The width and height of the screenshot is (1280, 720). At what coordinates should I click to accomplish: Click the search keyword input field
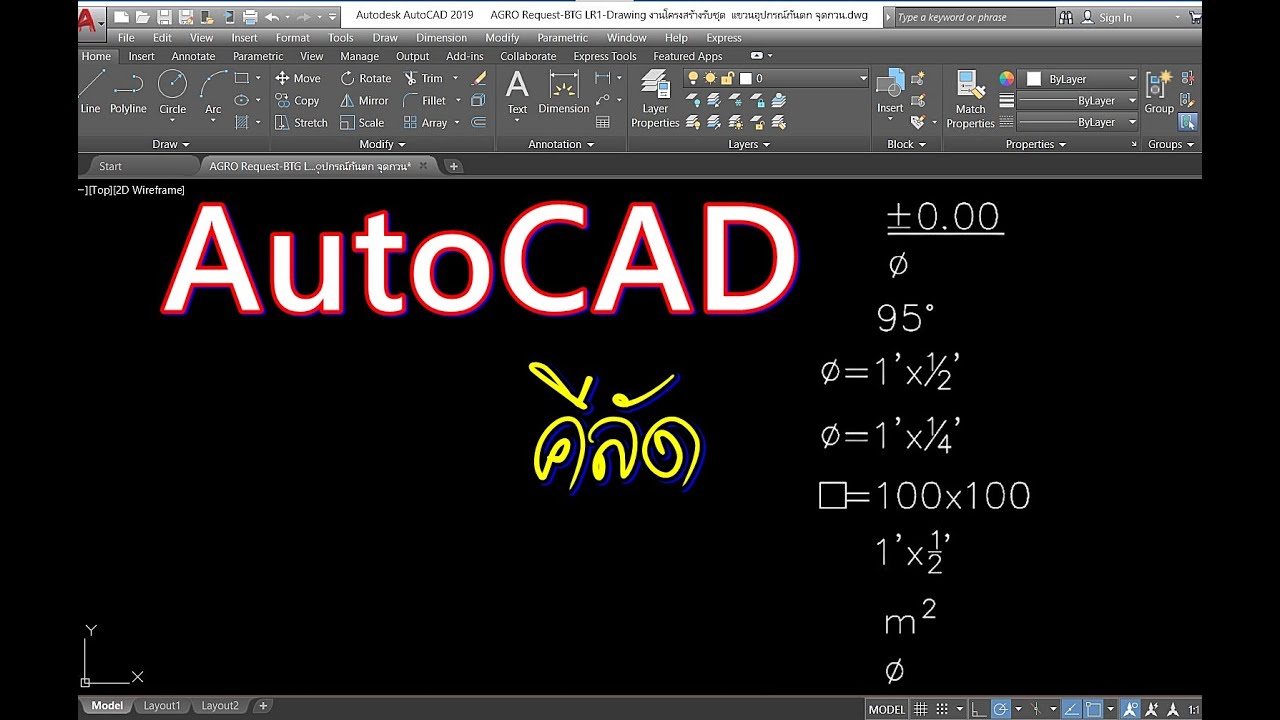[973, 17]
